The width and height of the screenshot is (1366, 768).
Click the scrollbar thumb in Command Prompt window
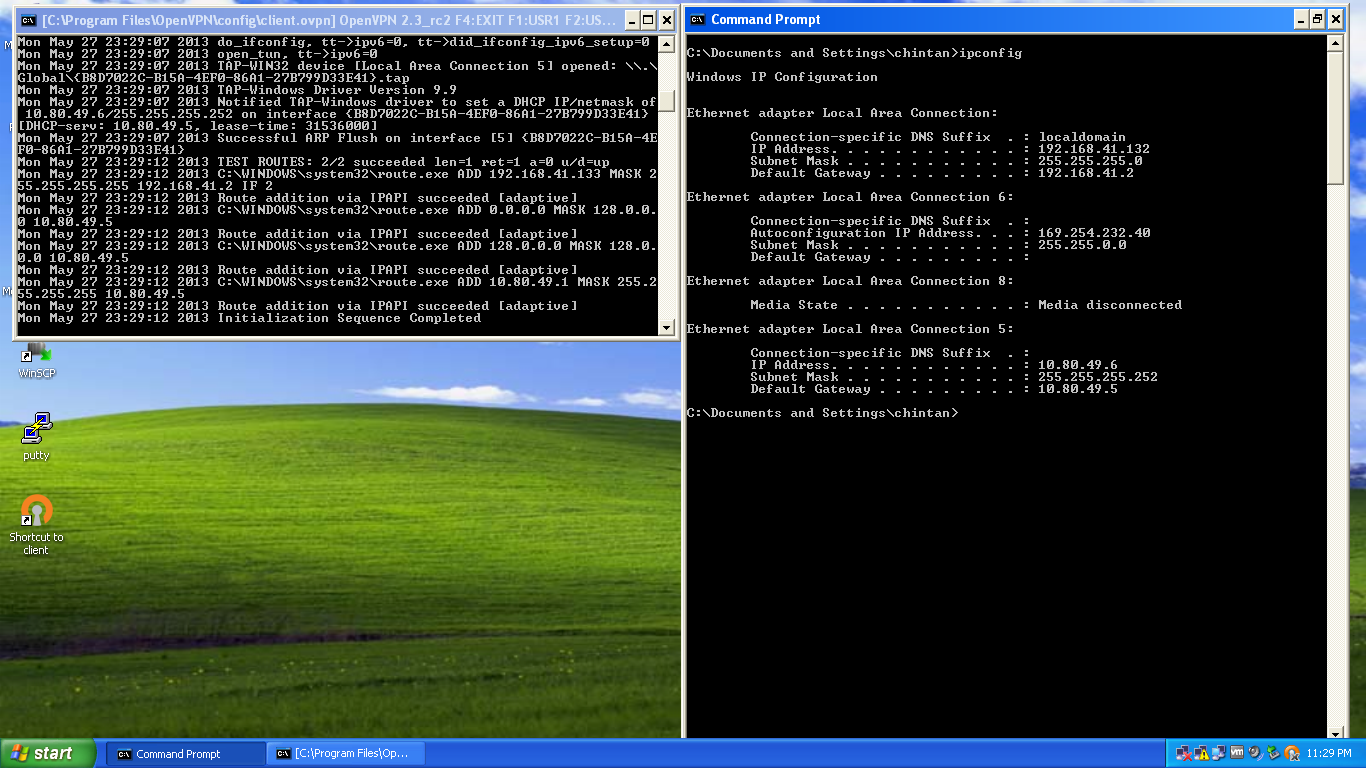point(1335,118)
